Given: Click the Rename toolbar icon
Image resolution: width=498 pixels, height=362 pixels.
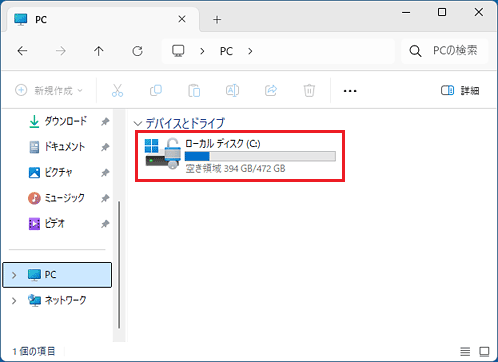Looking at the screenshot, I should [x=232, y=90].
